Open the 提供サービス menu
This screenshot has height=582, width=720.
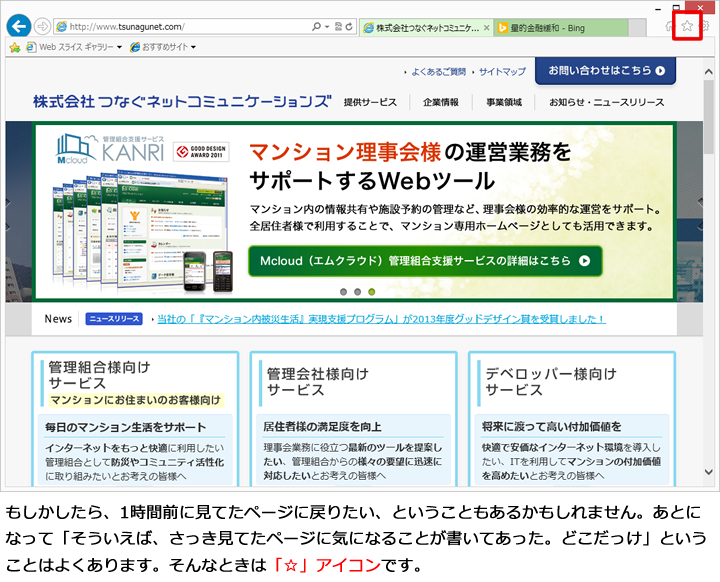pyautogui.click(x=370, y=102)
